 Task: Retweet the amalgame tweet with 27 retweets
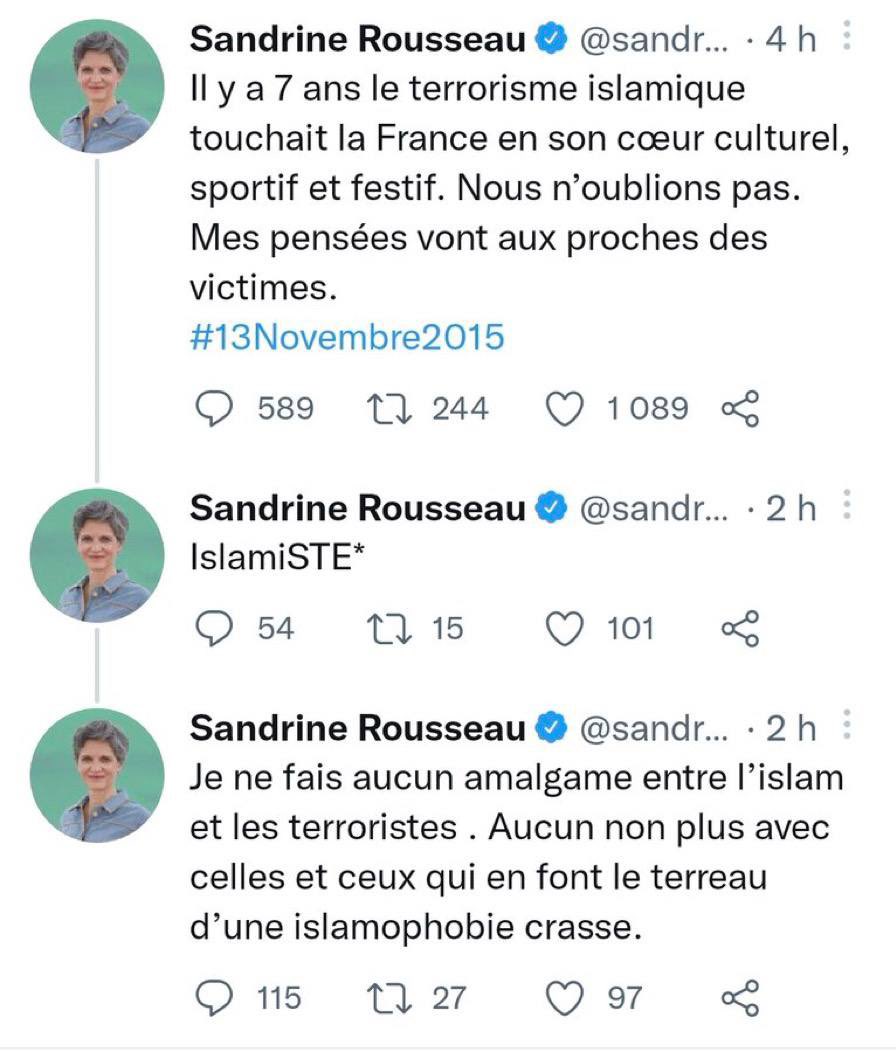pyautogui.click(x=389, y=998)
